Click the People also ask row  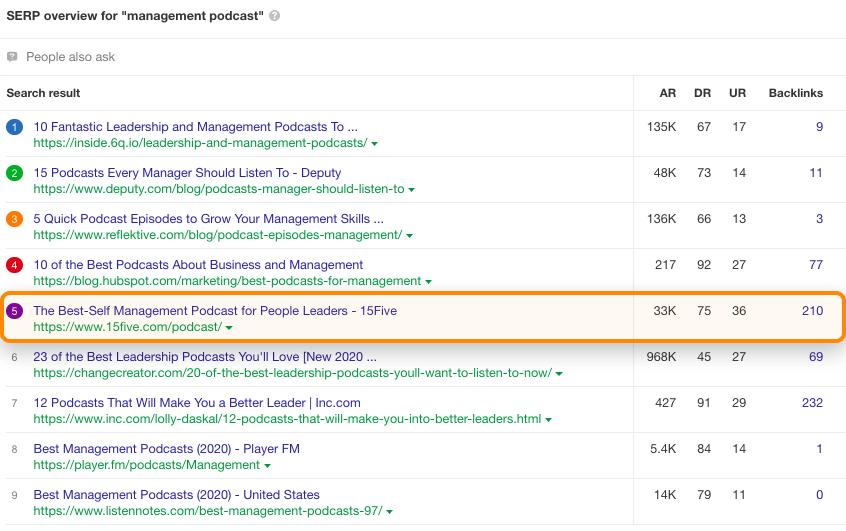70,57
